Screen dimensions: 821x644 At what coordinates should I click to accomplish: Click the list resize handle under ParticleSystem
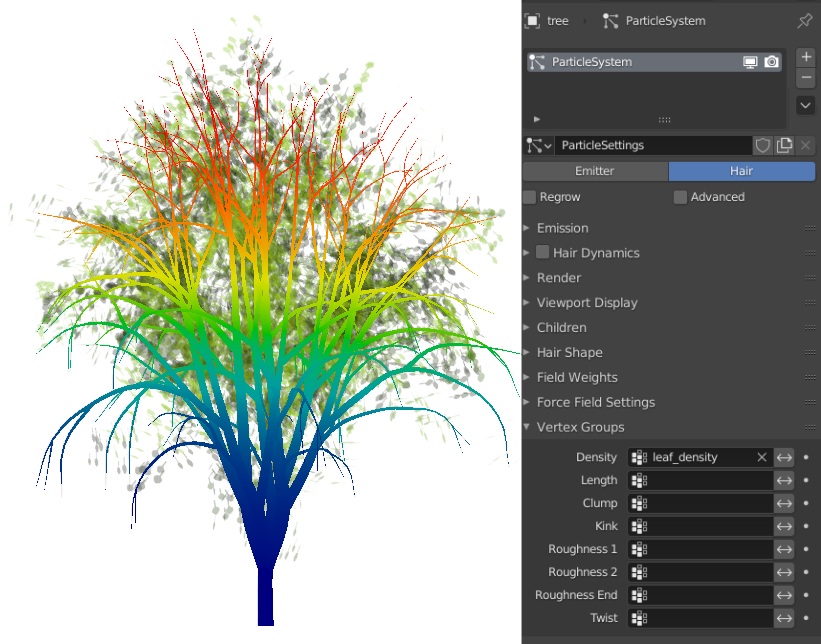pyautogui.click(x=664, y=120)
